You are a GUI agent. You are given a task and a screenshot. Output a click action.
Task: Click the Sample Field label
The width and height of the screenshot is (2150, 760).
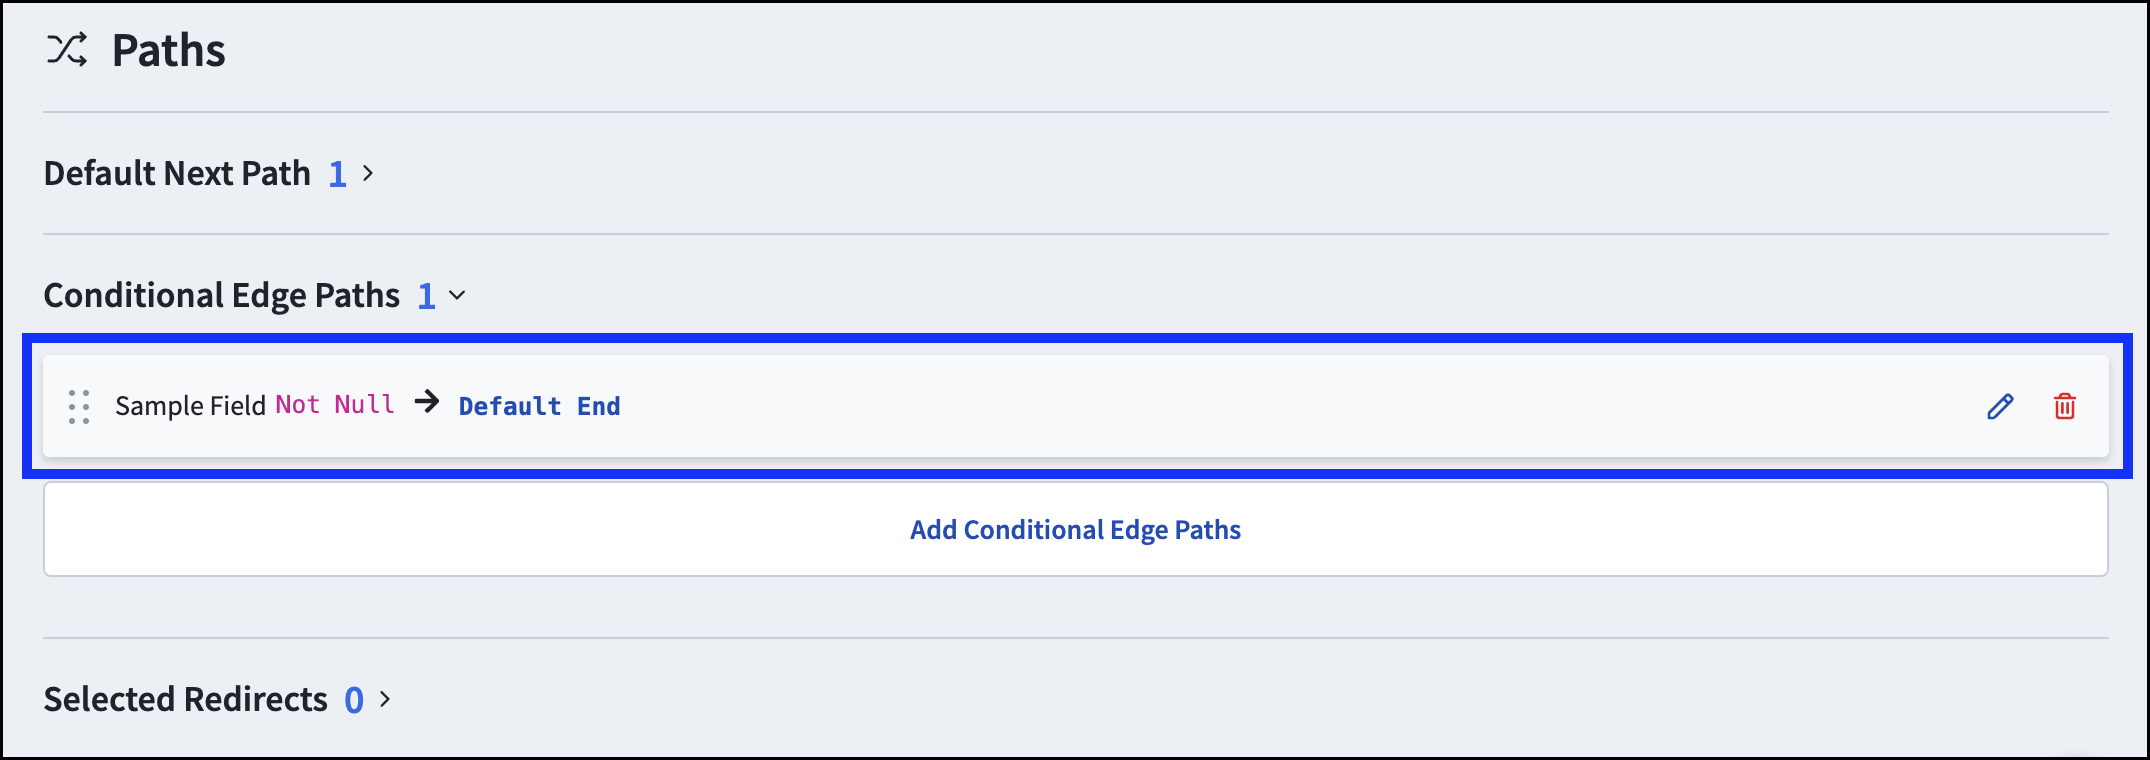click(190, 405)
